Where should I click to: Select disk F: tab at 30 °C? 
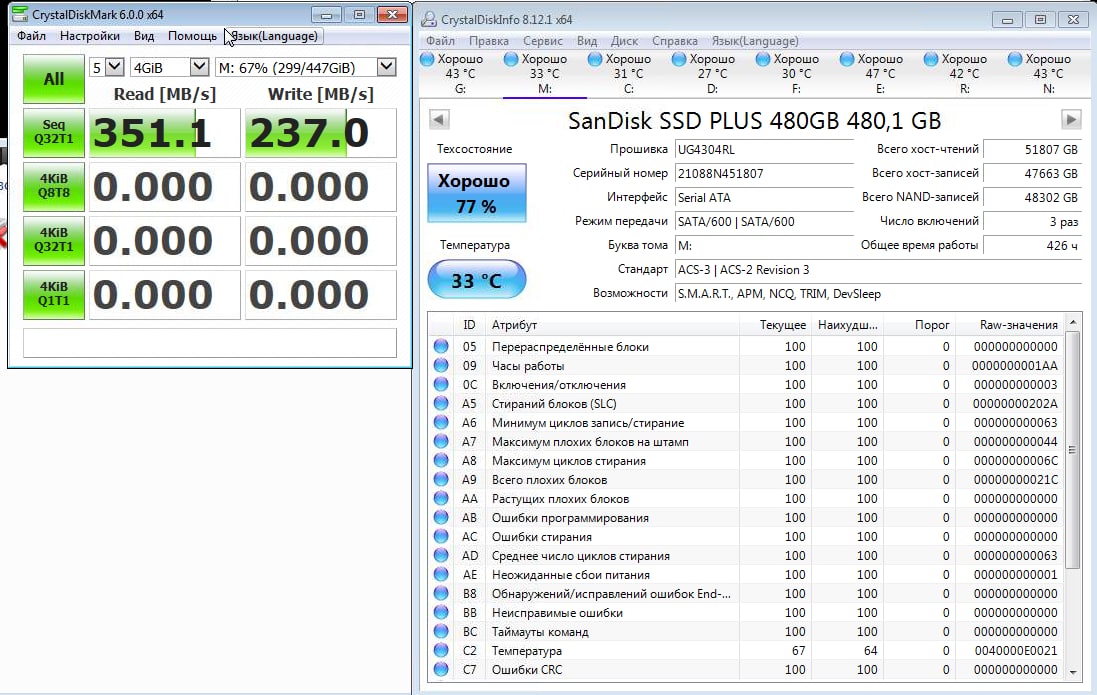click(796, 73)
